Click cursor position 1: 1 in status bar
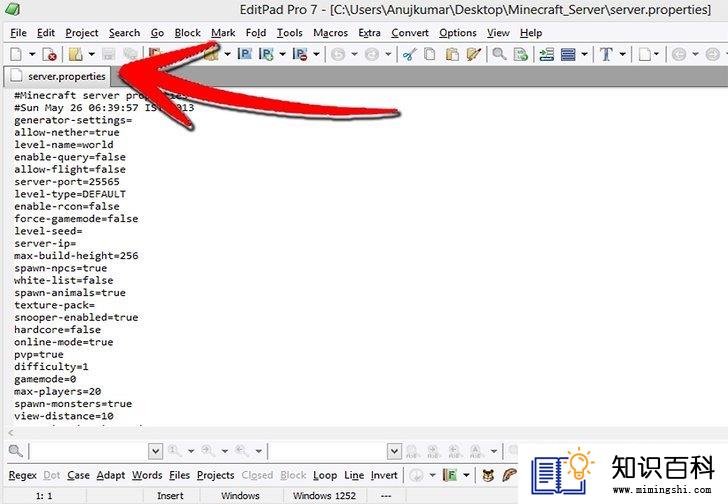Viewport: 728px width, 504px height. tap(44, 496)
